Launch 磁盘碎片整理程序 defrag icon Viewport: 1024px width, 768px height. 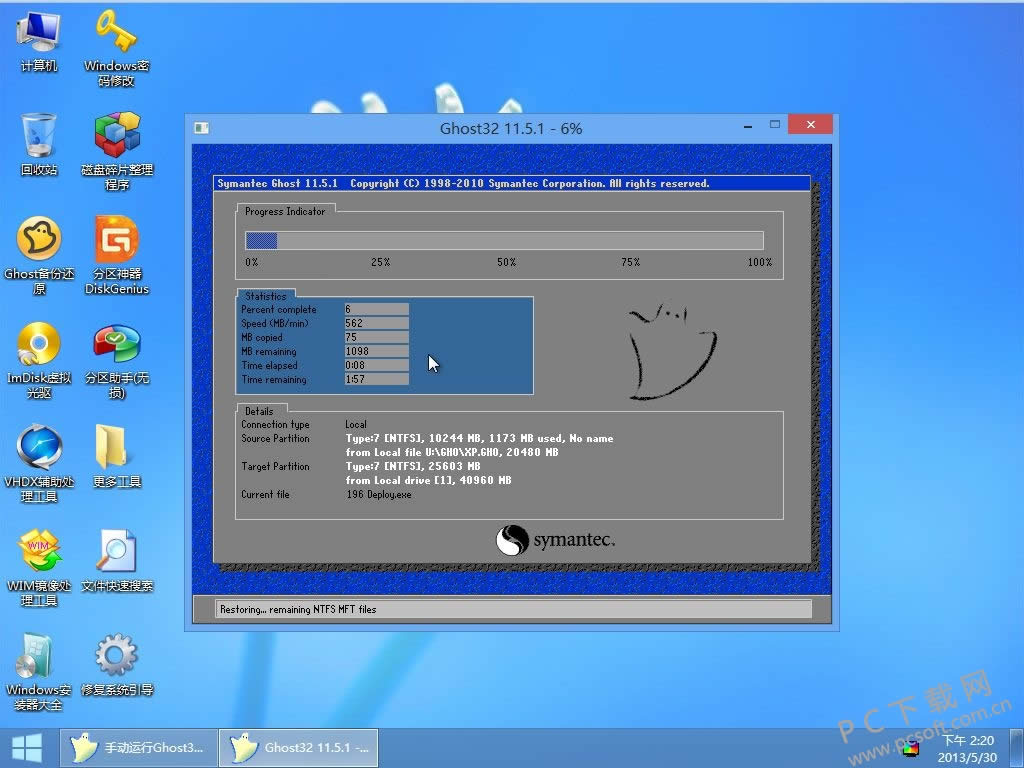[116, 137]
